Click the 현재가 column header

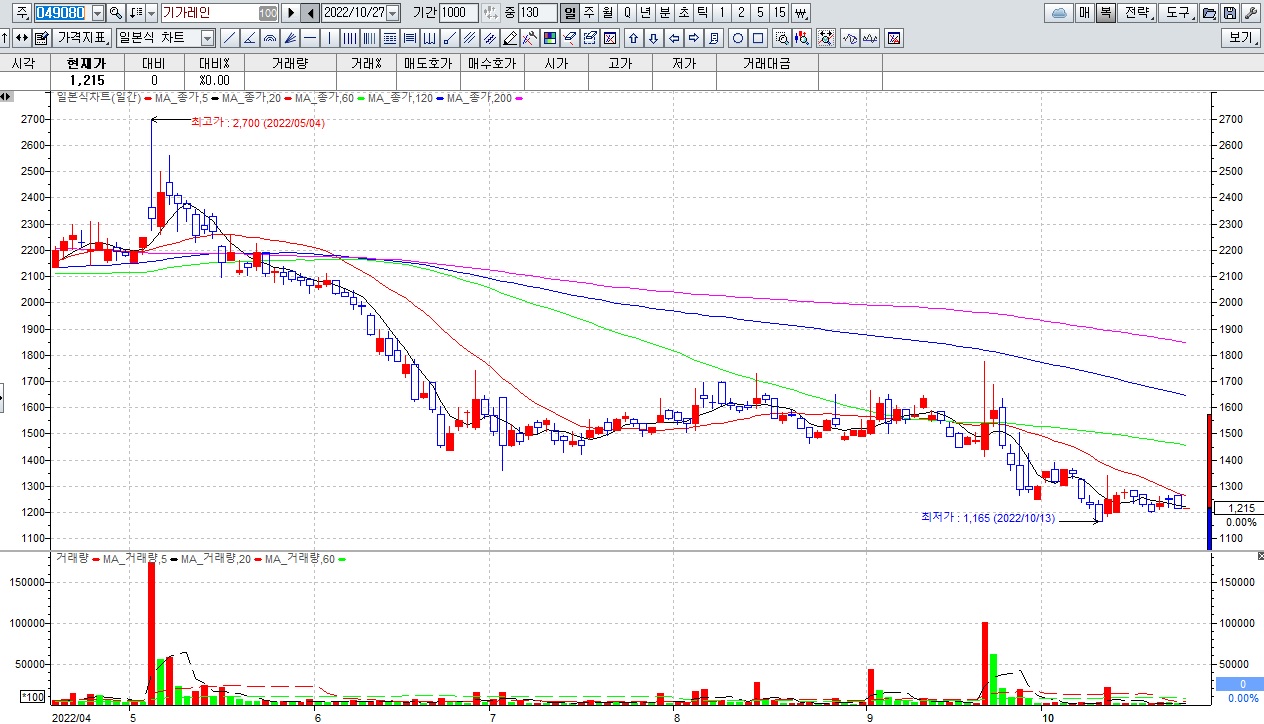point(85,63)
